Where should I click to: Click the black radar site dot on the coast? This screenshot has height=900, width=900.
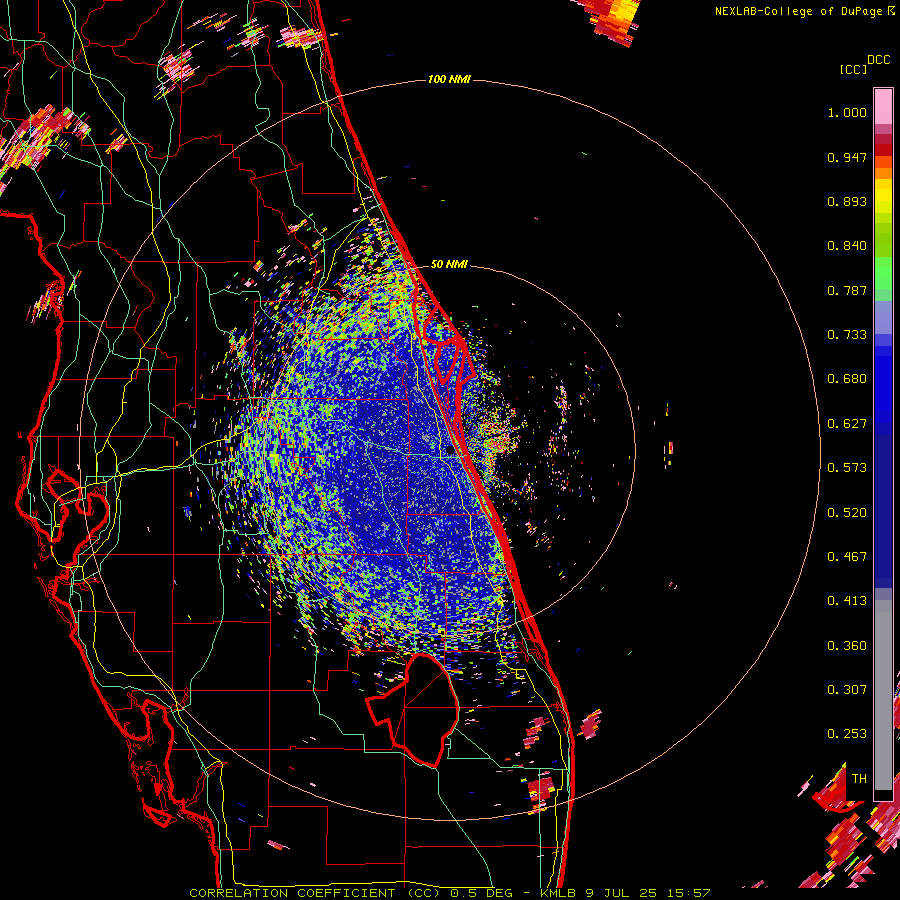pyautogui.click(x=450, y=451)
